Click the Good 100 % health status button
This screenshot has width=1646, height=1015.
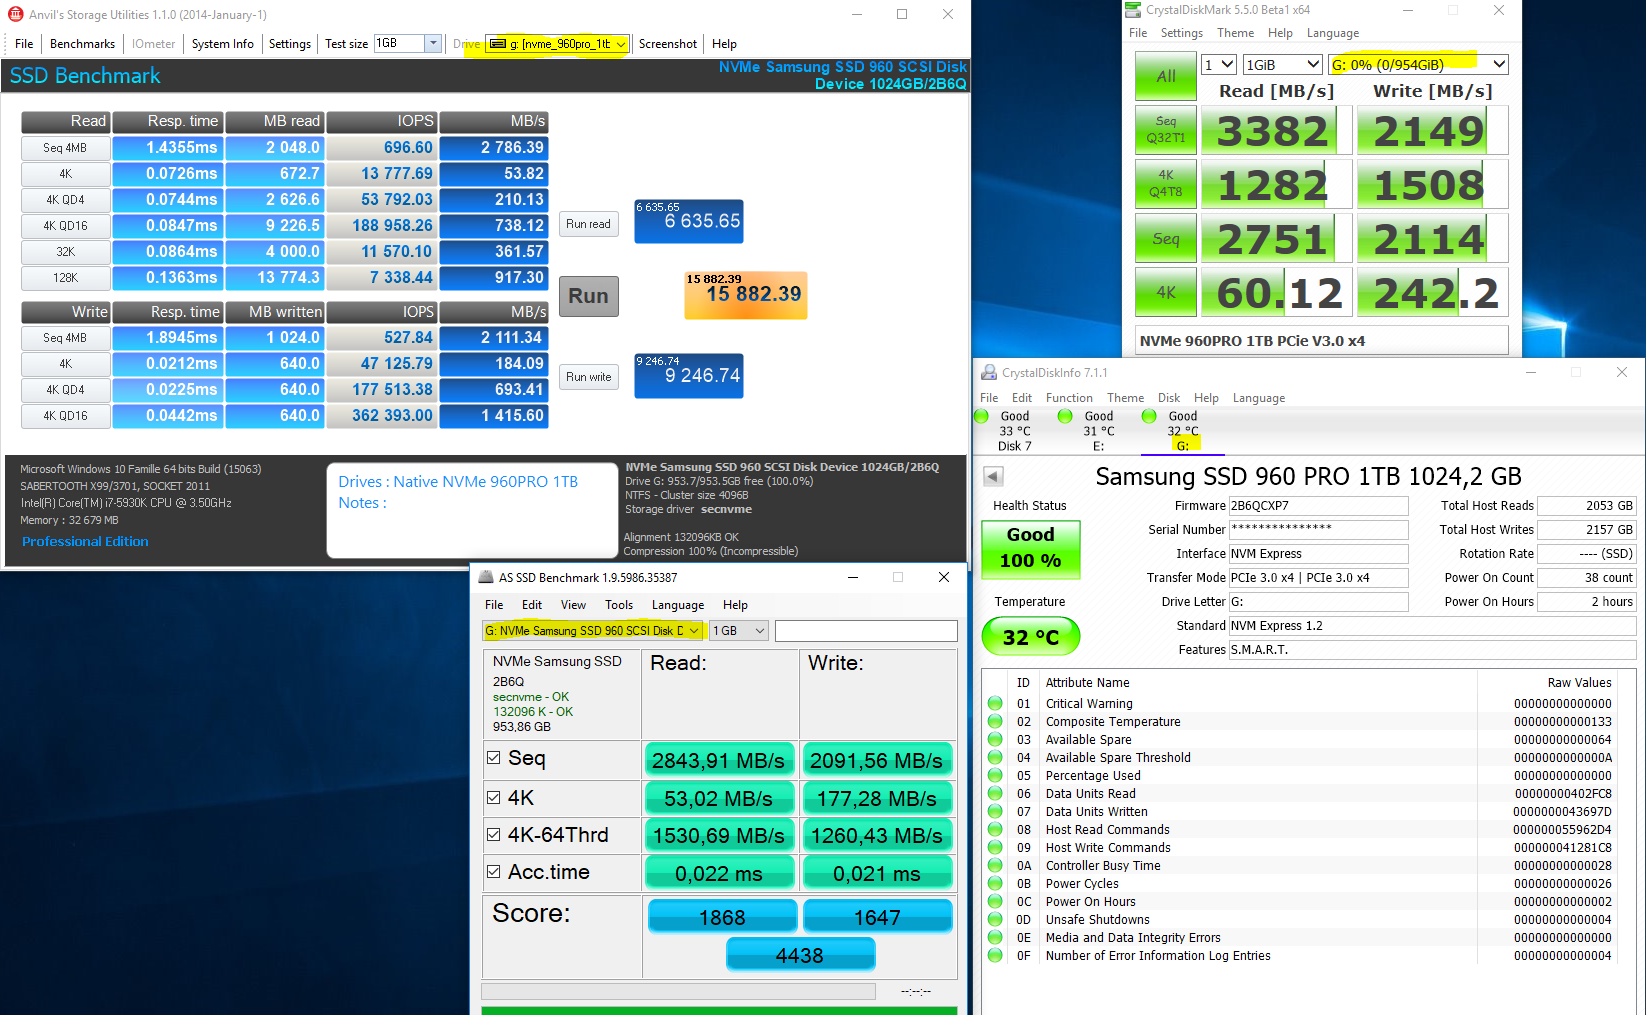point(1030,548)
